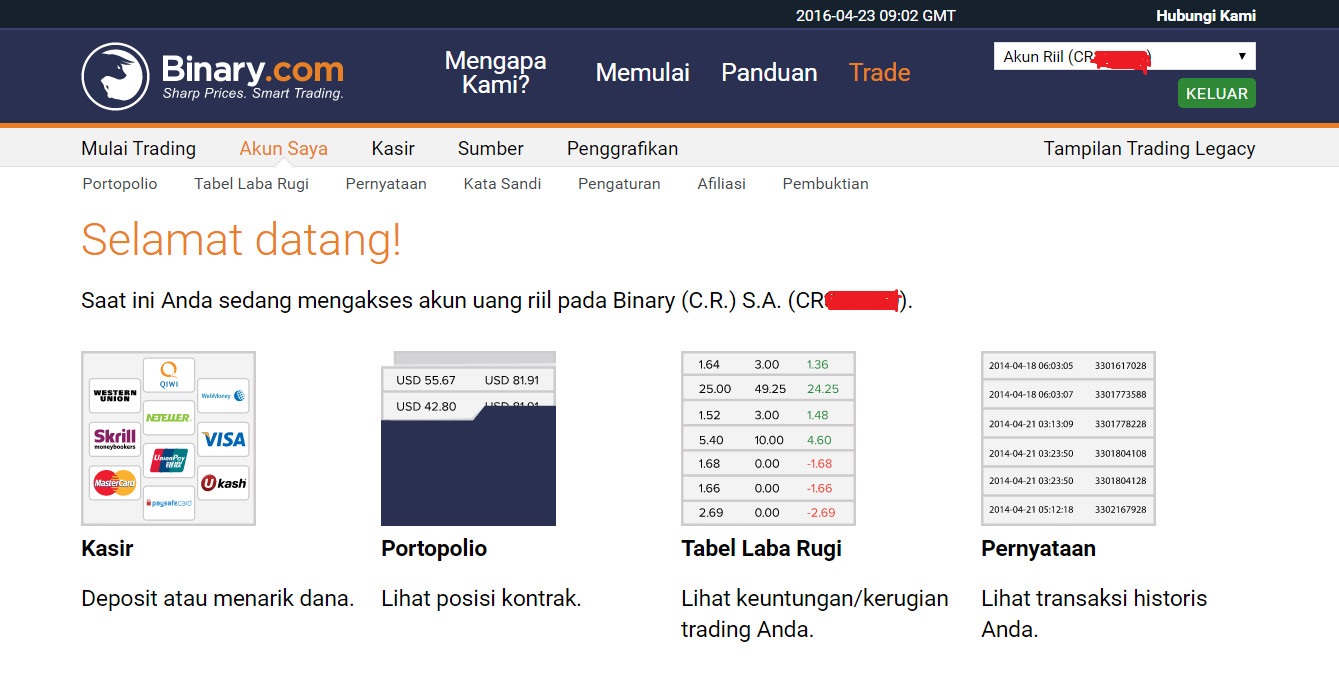Image resolution: width=1339 pixels, height=678 pixels.
Task: Switch to Tampilan Trading Legacy
Action: 1150,148
